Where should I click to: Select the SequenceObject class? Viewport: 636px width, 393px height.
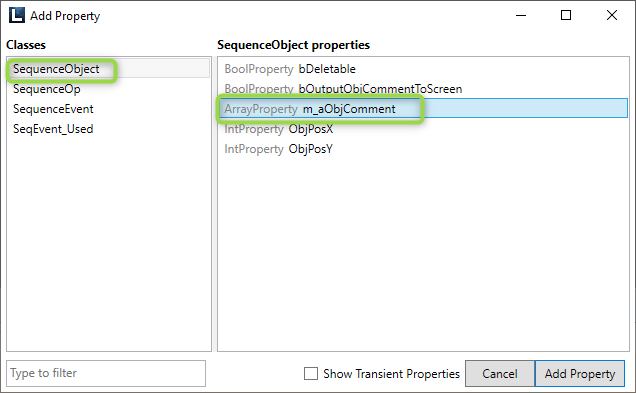pos(108,68)
